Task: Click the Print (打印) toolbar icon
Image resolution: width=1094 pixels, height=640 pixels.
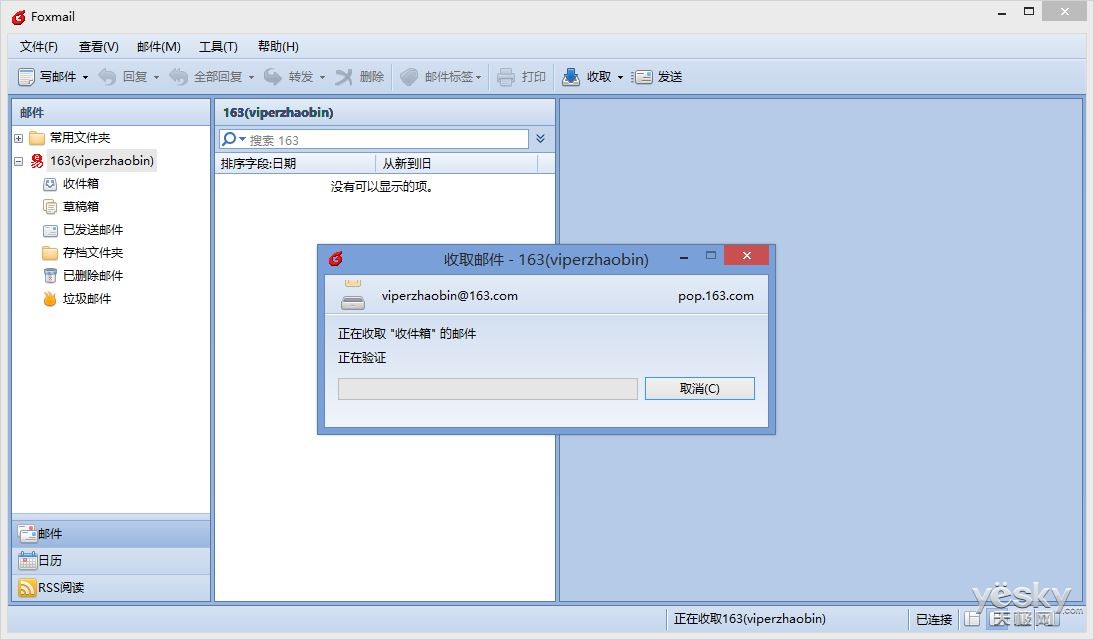Action: pyautogui.click(x=506, y=77)
